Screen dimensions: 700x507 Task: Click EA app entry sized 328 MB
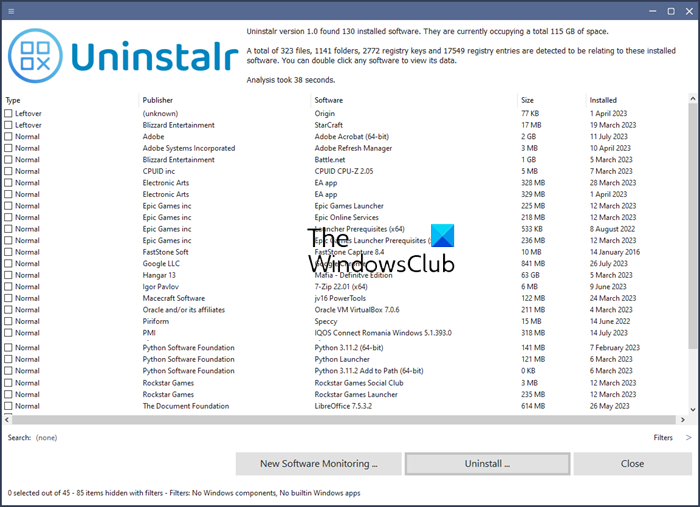pyautogui.click(x=326, y=183)
